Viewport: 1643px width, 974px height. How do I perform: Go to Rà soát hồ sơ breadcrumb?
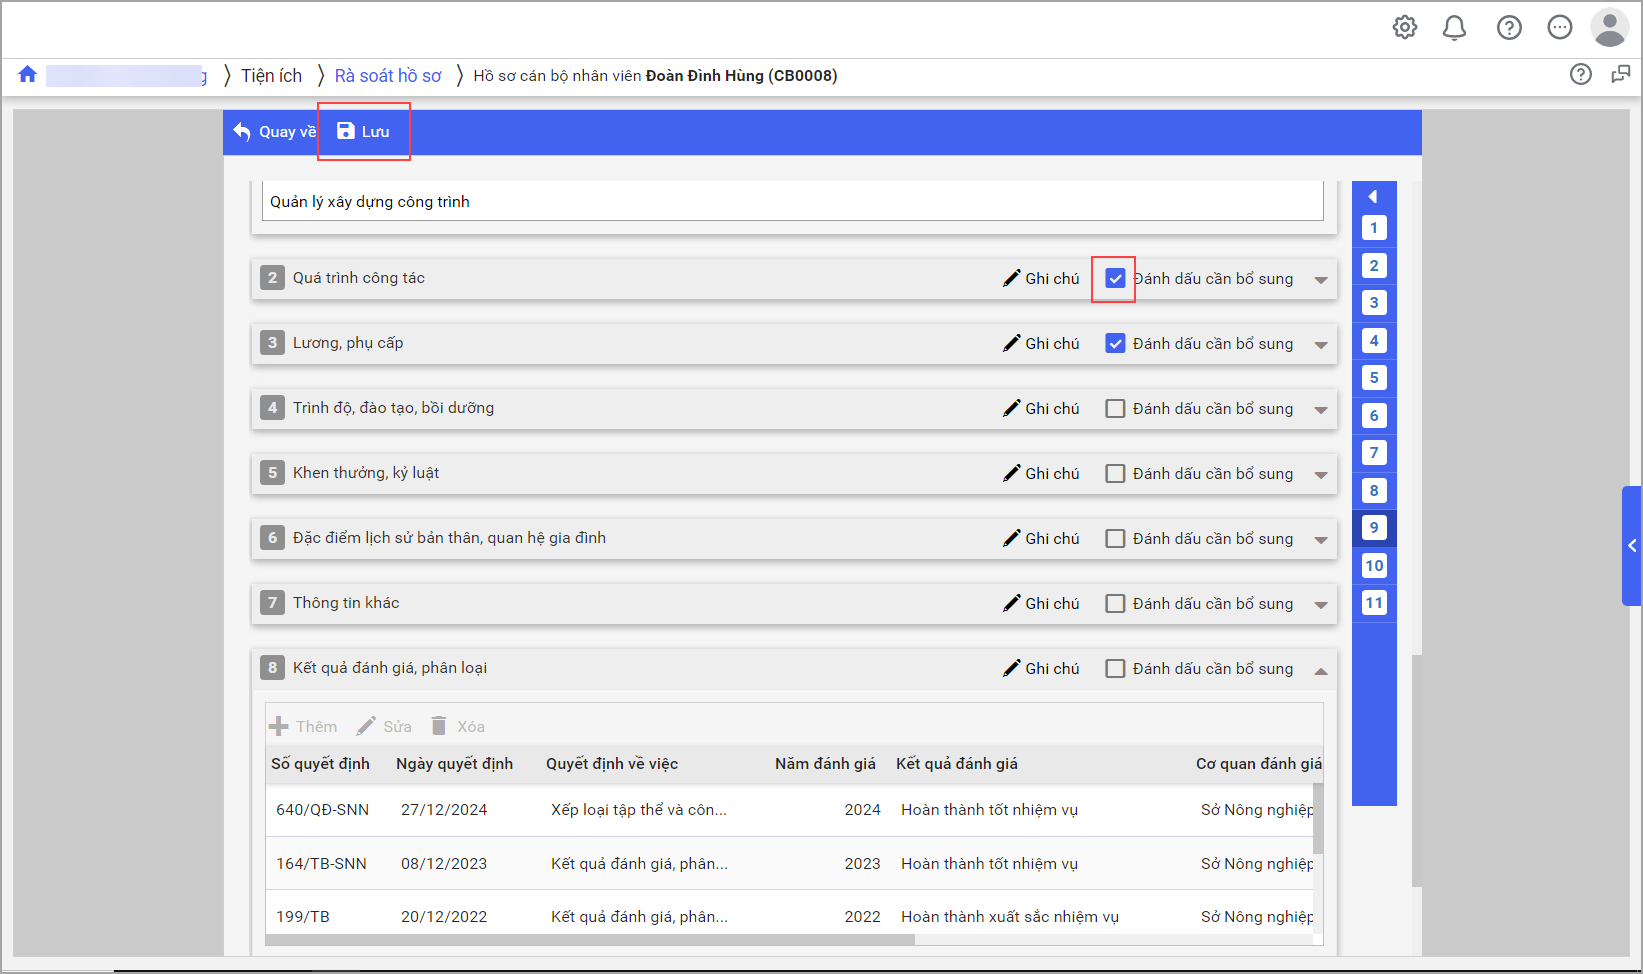(x=388, y=76)
